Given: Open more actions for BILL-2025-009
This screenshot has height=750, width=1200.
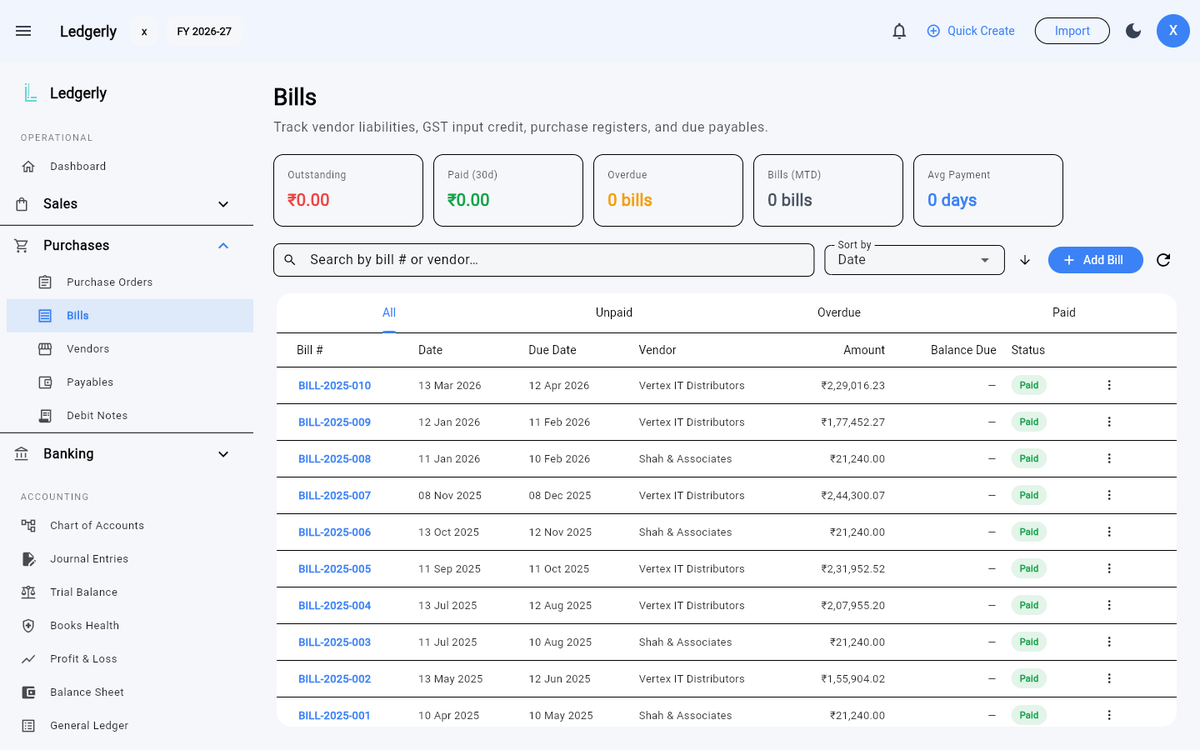Looking at the screenshot, I should (x=1109, y=422).
